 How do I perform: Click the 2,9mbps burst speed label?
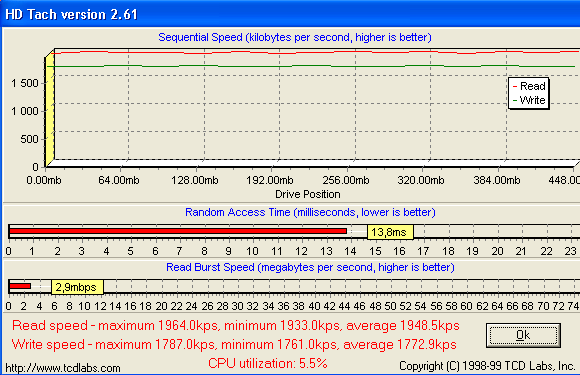(77, 287)
